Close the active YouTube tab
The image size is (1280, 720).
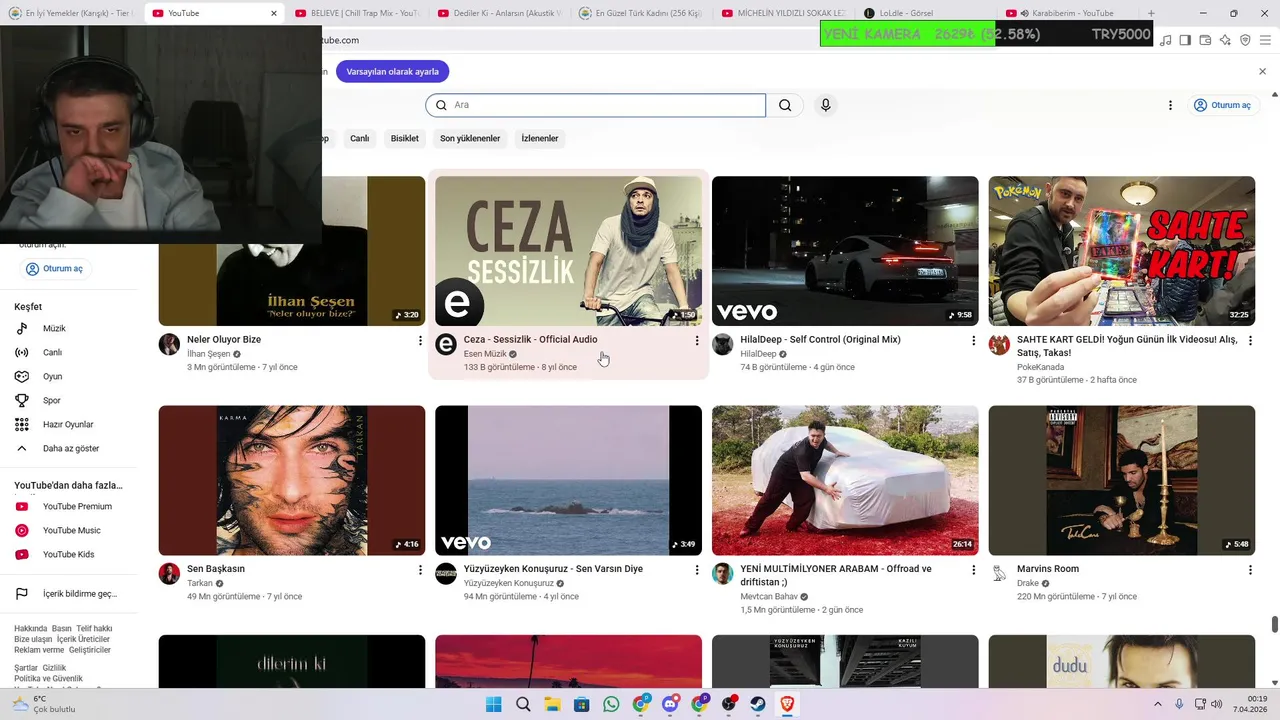click(274, 13)
